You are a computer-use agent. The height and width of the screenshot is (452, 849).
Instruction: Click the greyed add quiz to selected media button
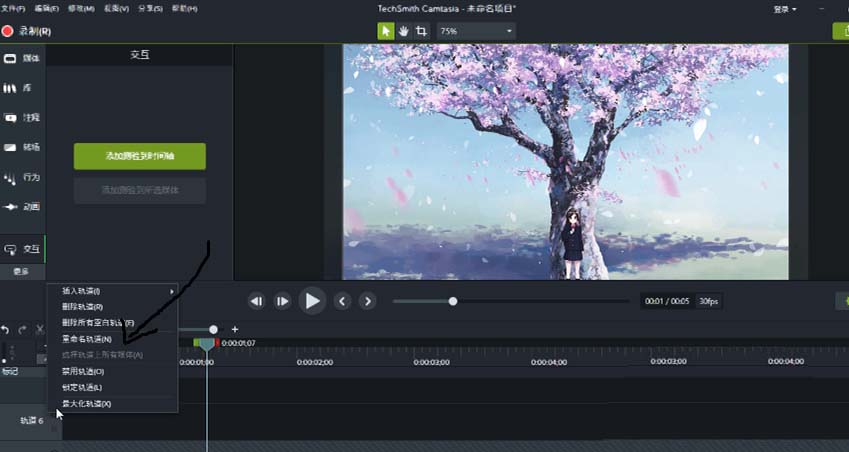(x=140, y=191)
